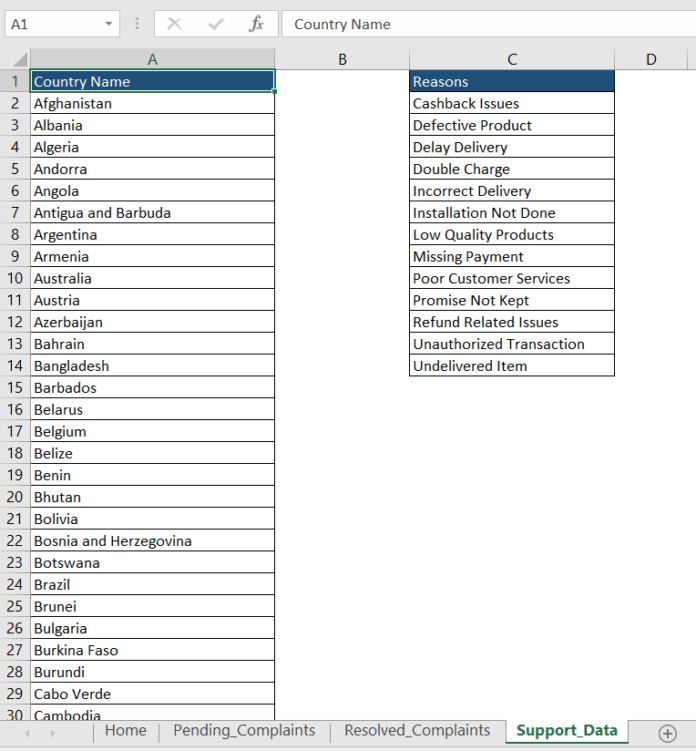Open the Name Box dropdown arrow
This screenshot has width=696, height=751.
(x=108, y=24)
